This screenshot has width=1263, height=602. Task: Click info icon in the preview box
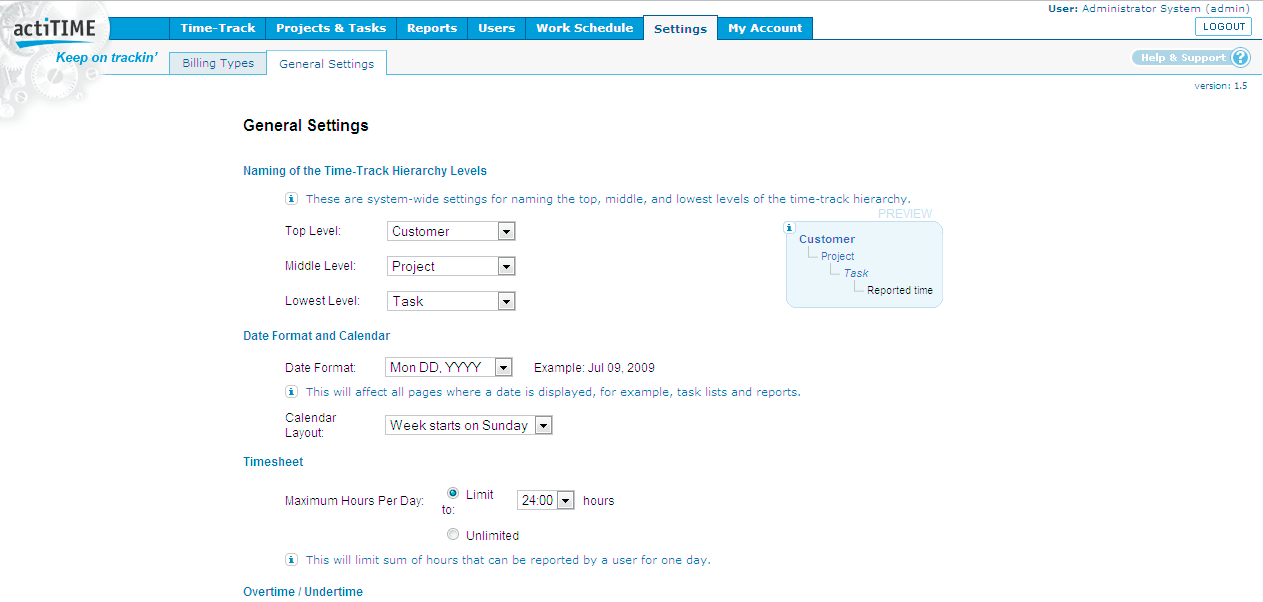pyautogui.click(x=790, y=227)
